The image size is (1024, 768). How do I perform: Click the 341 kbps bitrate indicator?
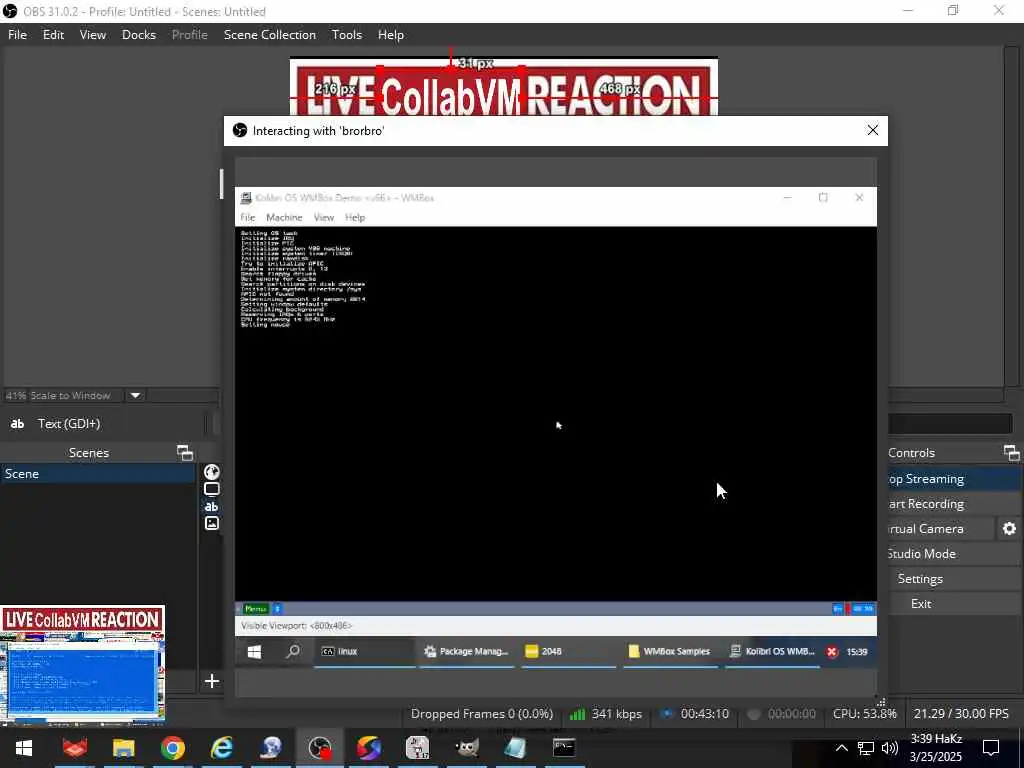tap(605, 714)
